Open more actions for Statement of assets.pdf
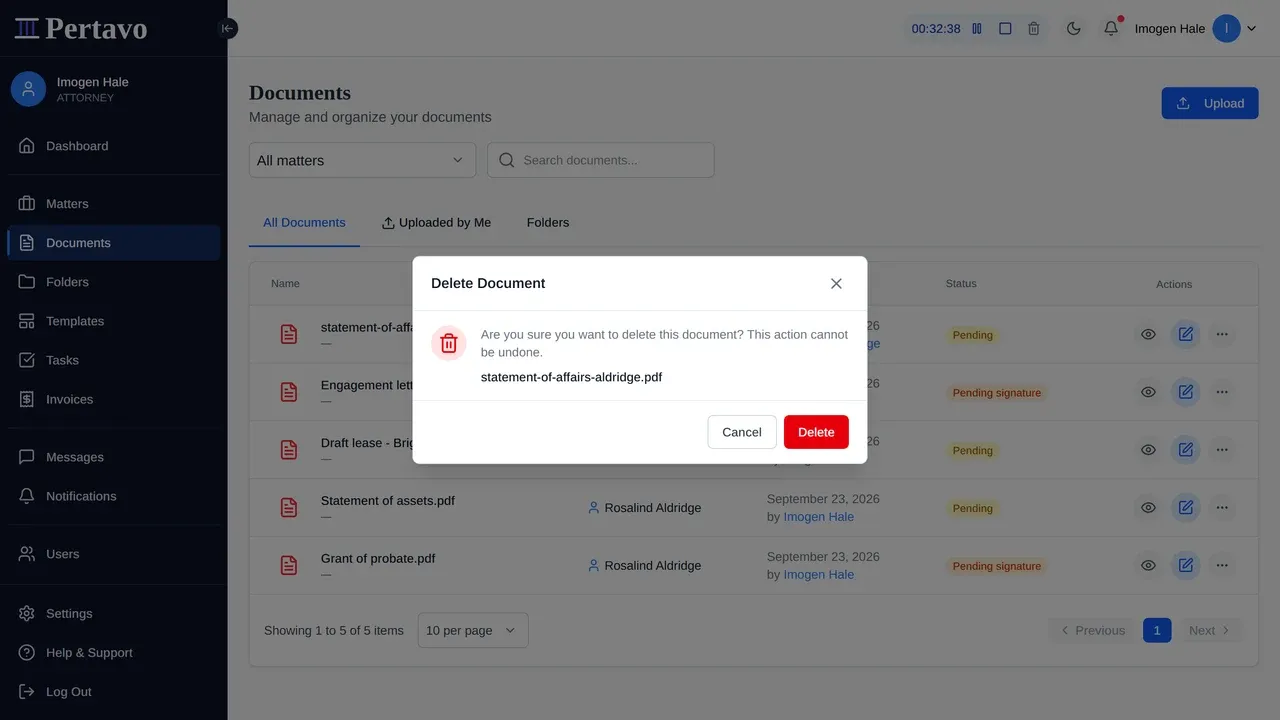 (x=1222, y=508)
